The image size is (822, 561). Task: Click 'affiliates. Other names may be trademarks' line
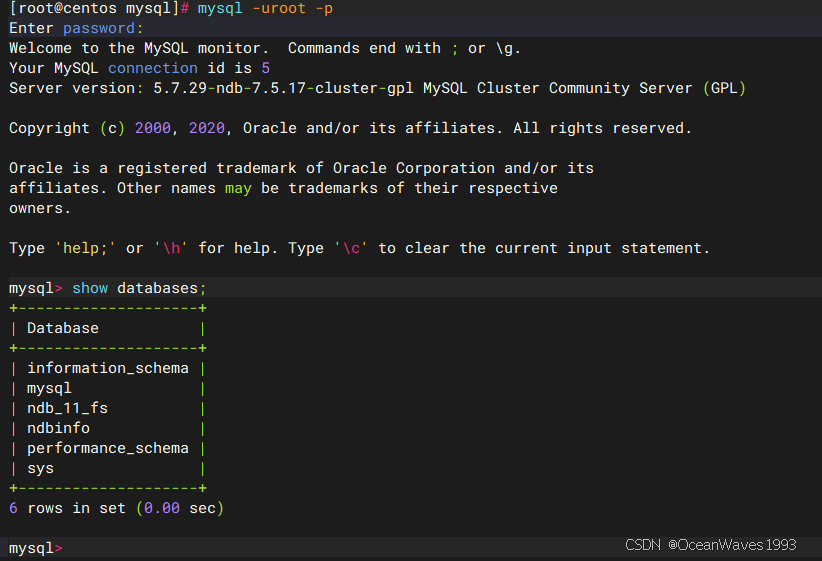tap(283, 188)
